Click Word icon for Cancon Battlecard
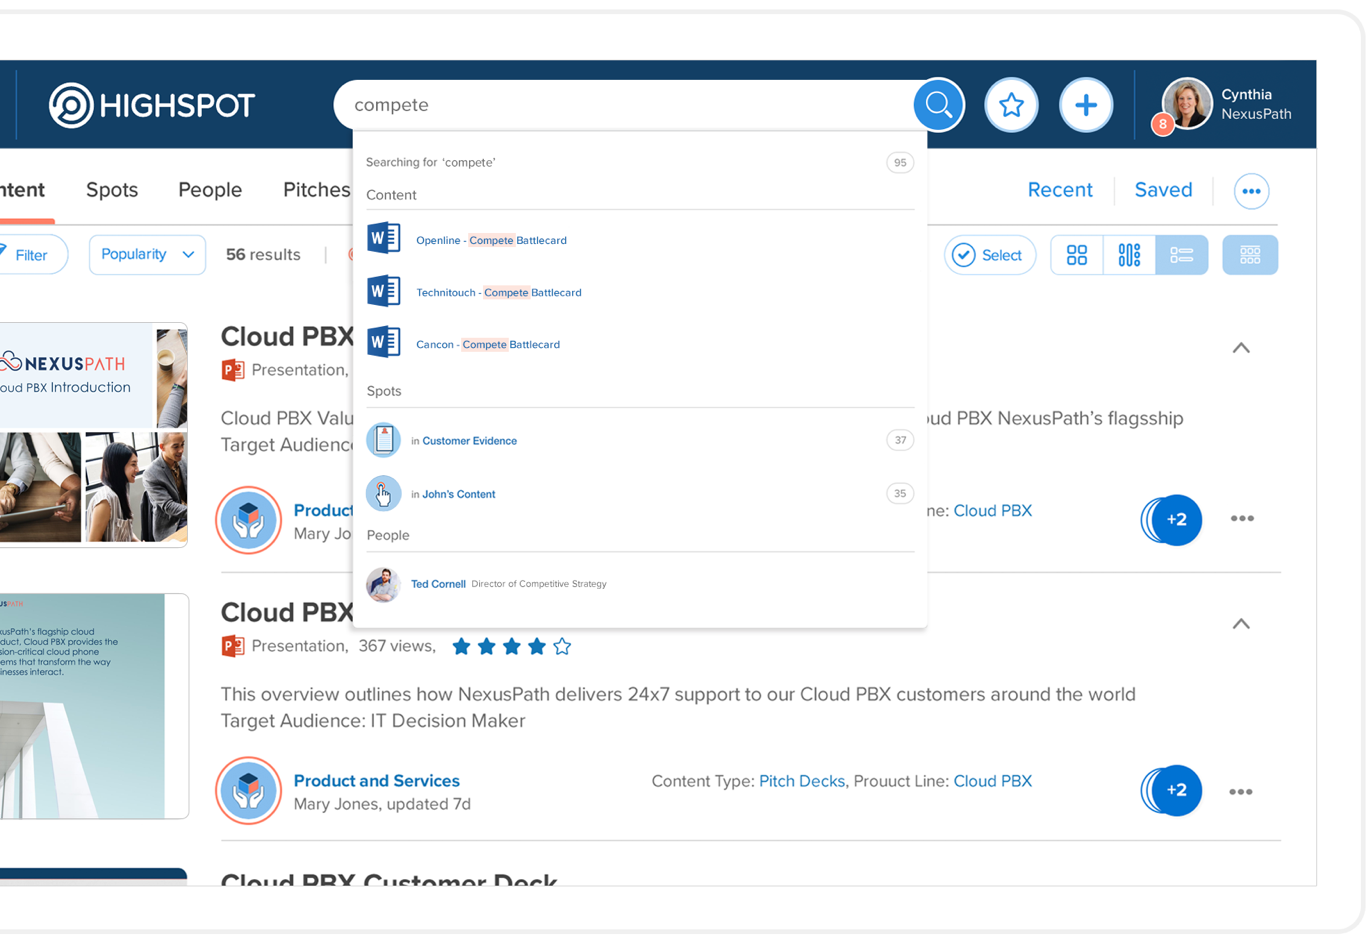Image resolution: width=1368 pixels, height=942 pixels. tap(384, 342)
